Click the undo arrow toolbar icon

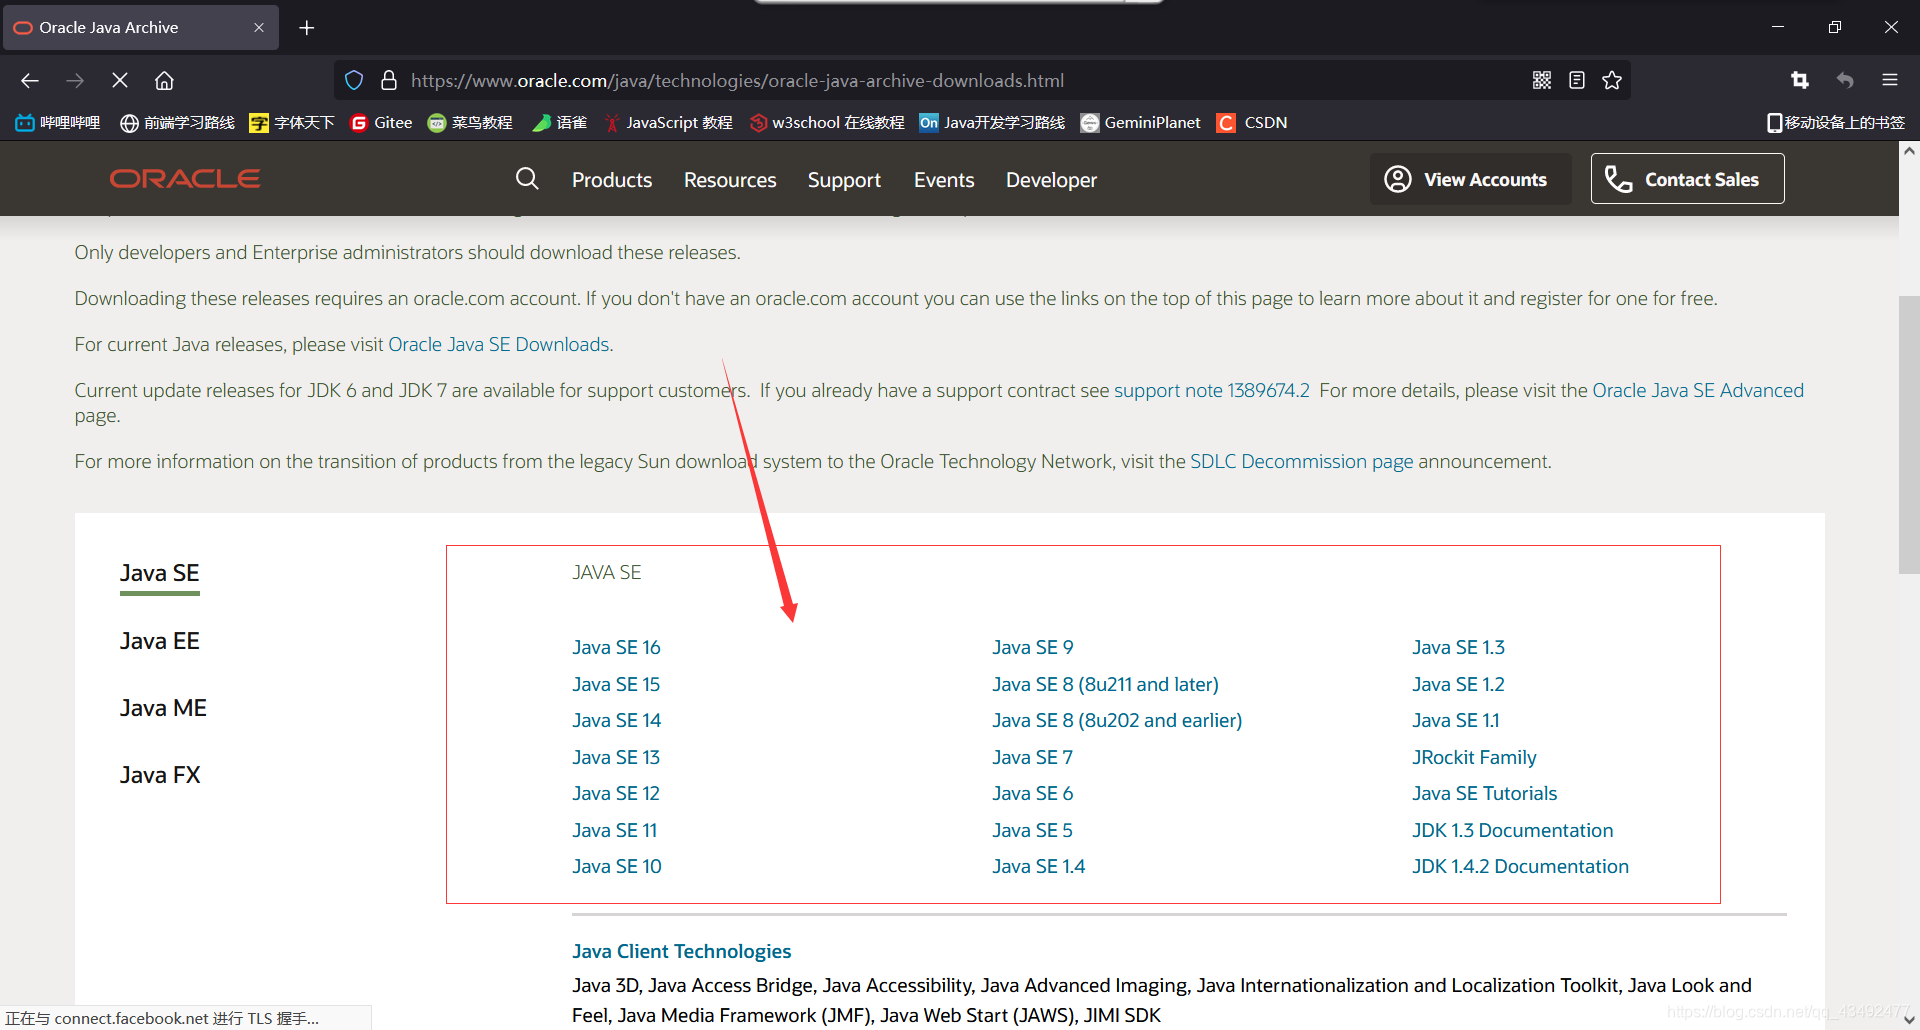(1845, 80)
